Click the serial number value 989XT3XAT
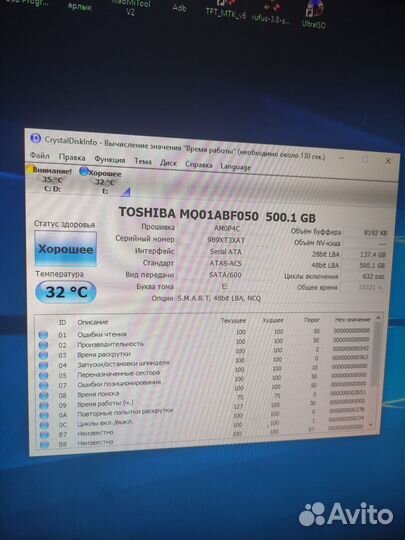Image resolution: width=405 pixels, height=540 pixels. coord(226,240)
